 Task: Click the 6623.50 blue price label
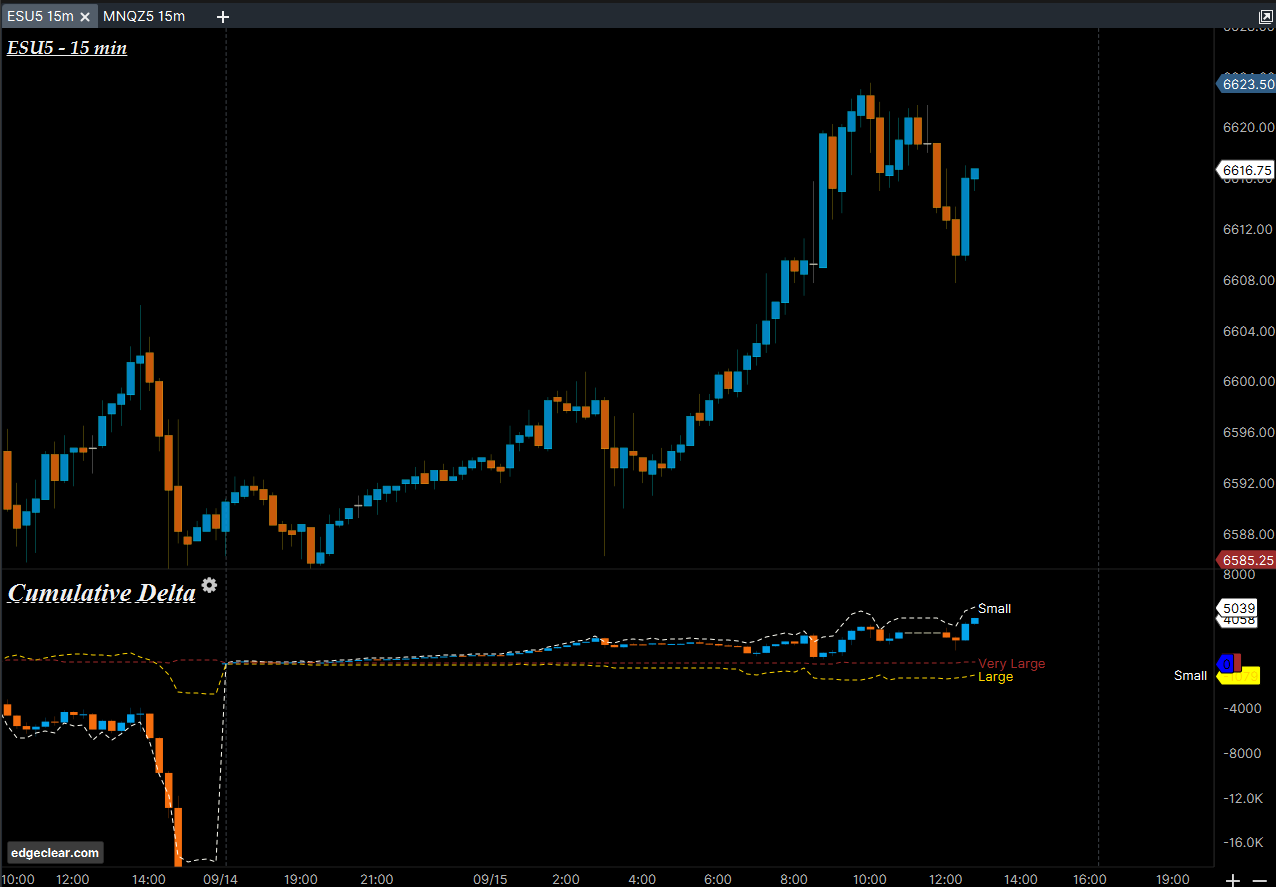tap(1246, 85)
